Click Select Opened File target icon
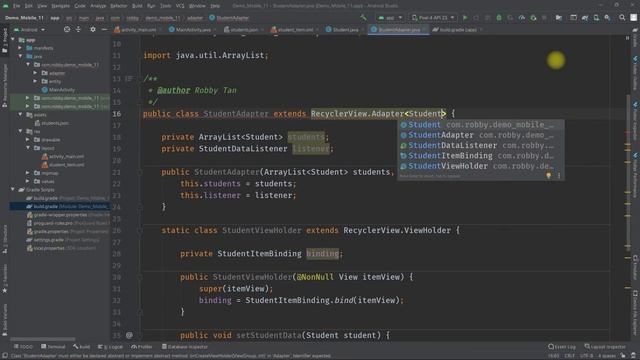This screenshot has width=640, height=360. (67, 29)
